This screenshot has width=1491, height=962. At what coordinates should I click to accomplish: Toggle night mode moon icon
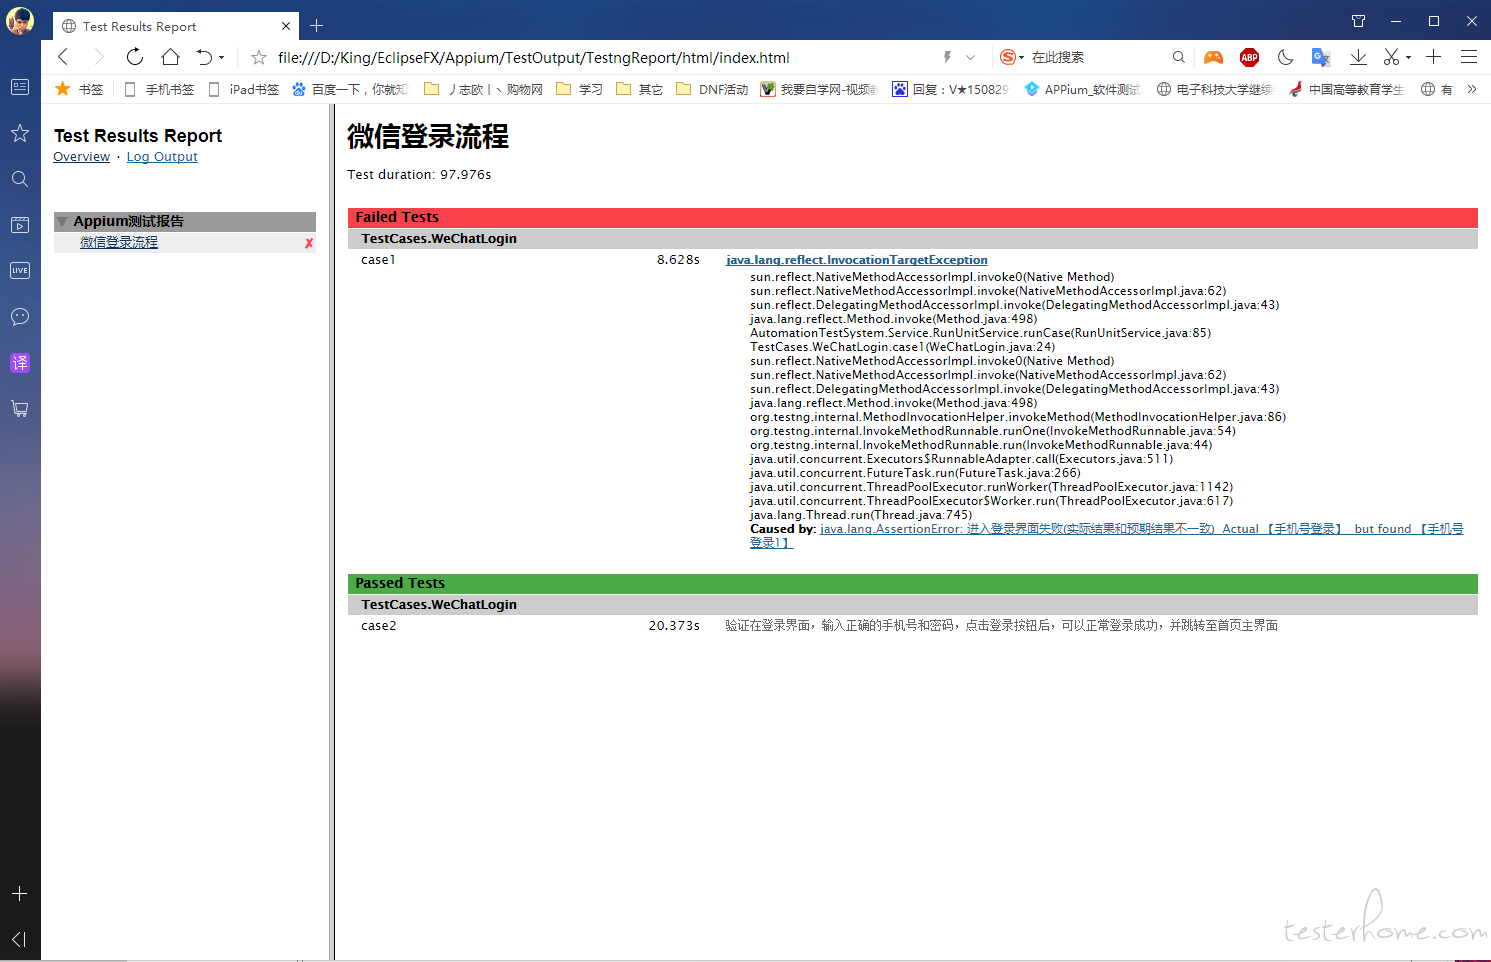point(1285,57)
